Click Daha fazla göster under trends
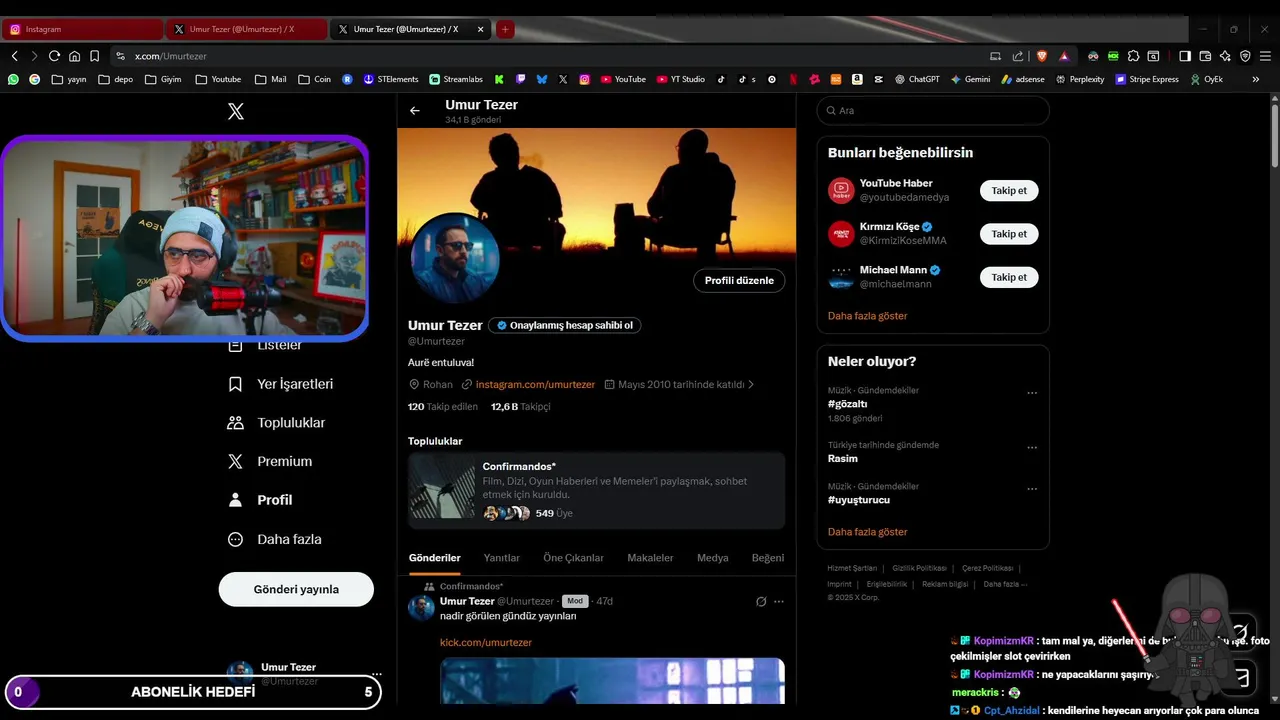 coord(868,532)
